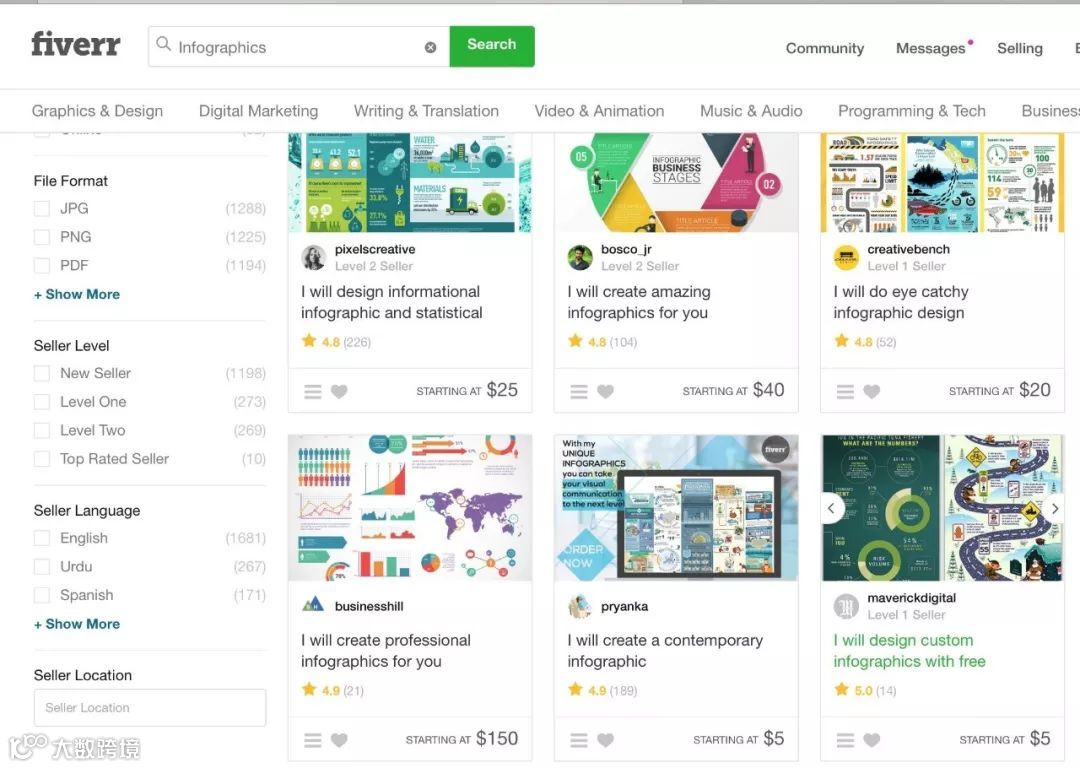Check the Urdu language filter
The height and width of the screenshot is (768, 1080).
pyautogui.click(x=42, y=566)
